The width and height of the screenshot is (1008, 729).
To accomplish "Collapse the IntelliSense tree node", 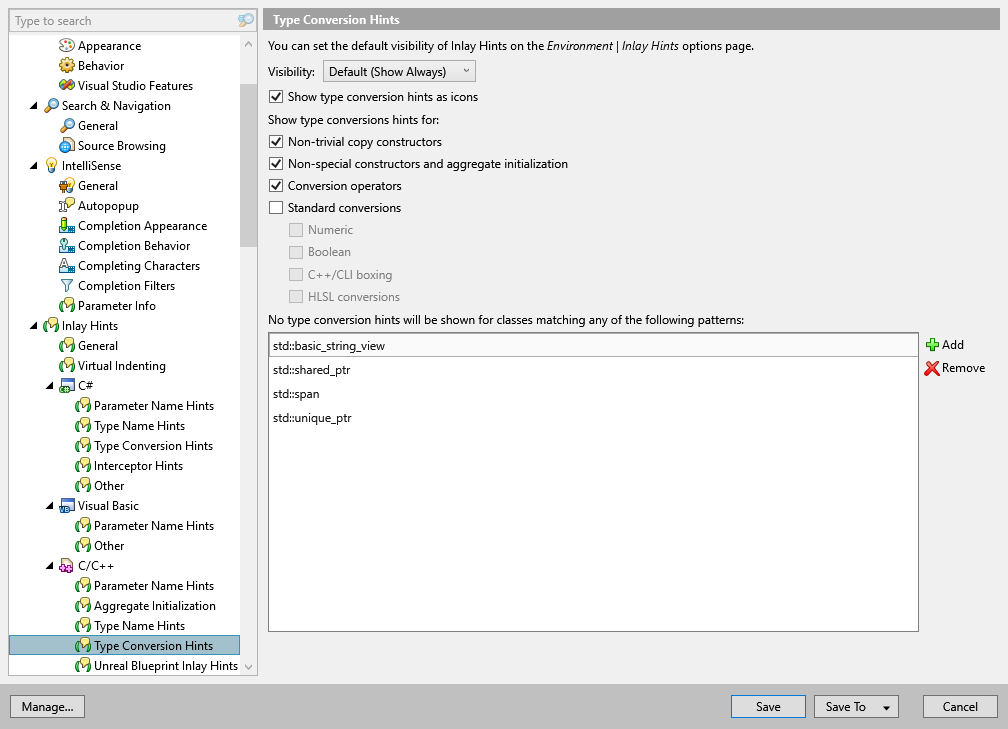I will click(x=34, y=166).
